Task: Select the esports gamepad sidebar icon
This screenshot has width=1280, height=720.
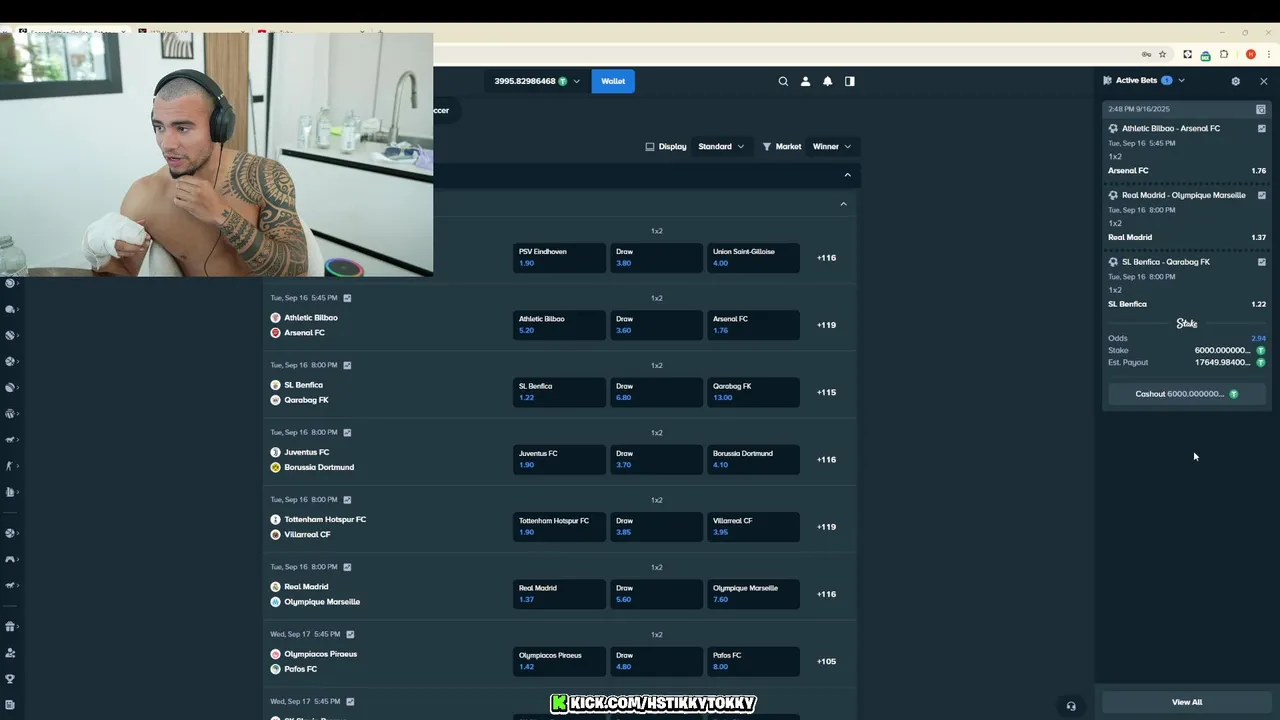Action: point(10,559)
